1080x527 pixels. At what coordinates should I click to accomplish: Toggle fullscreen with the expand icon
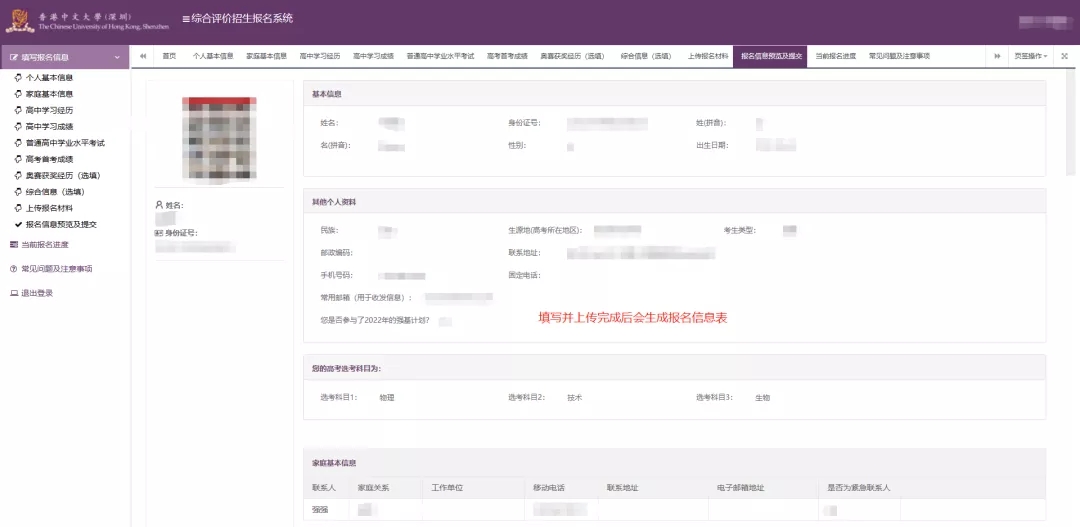[x=1064, y=56]
